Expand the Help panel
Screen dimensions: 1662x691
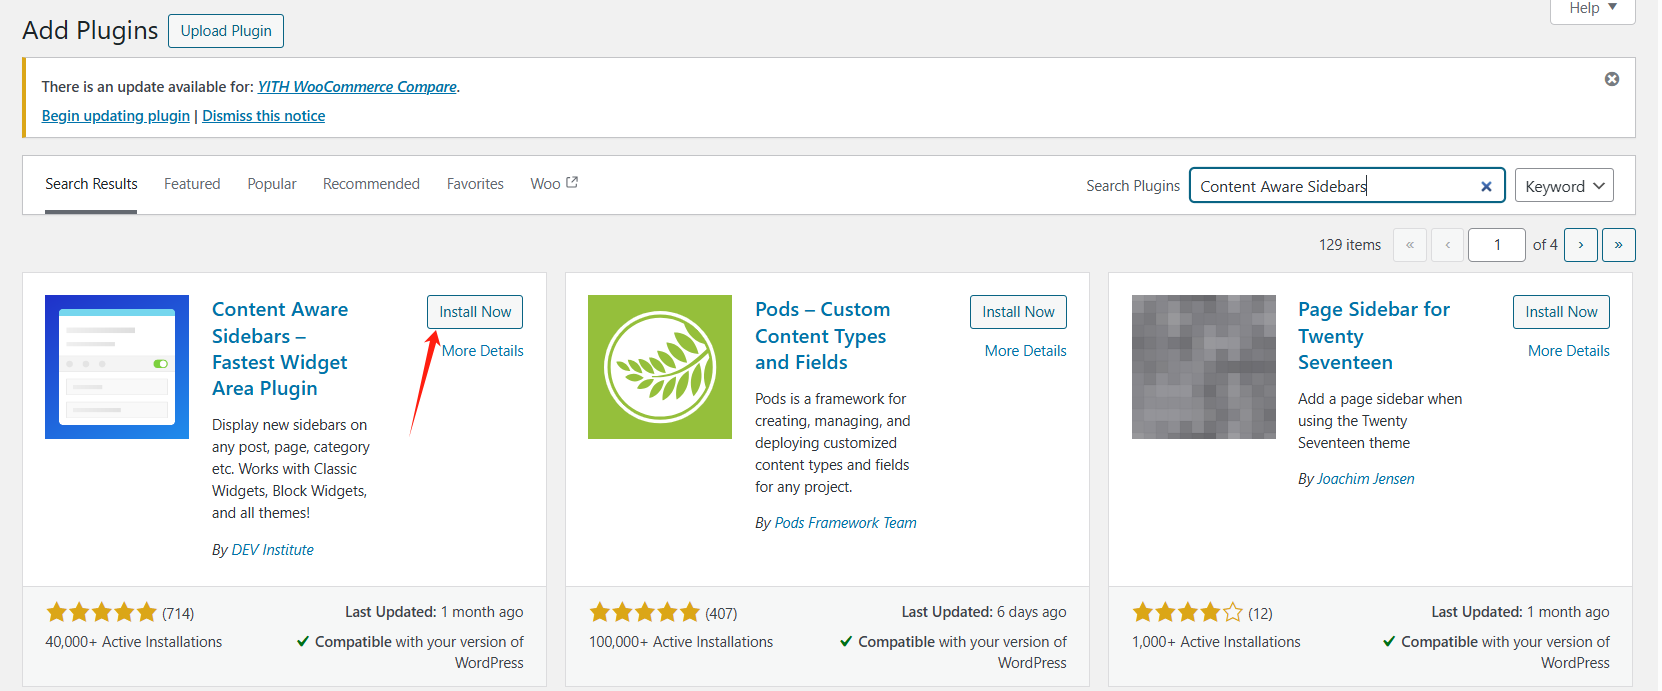pos(1592,9)
